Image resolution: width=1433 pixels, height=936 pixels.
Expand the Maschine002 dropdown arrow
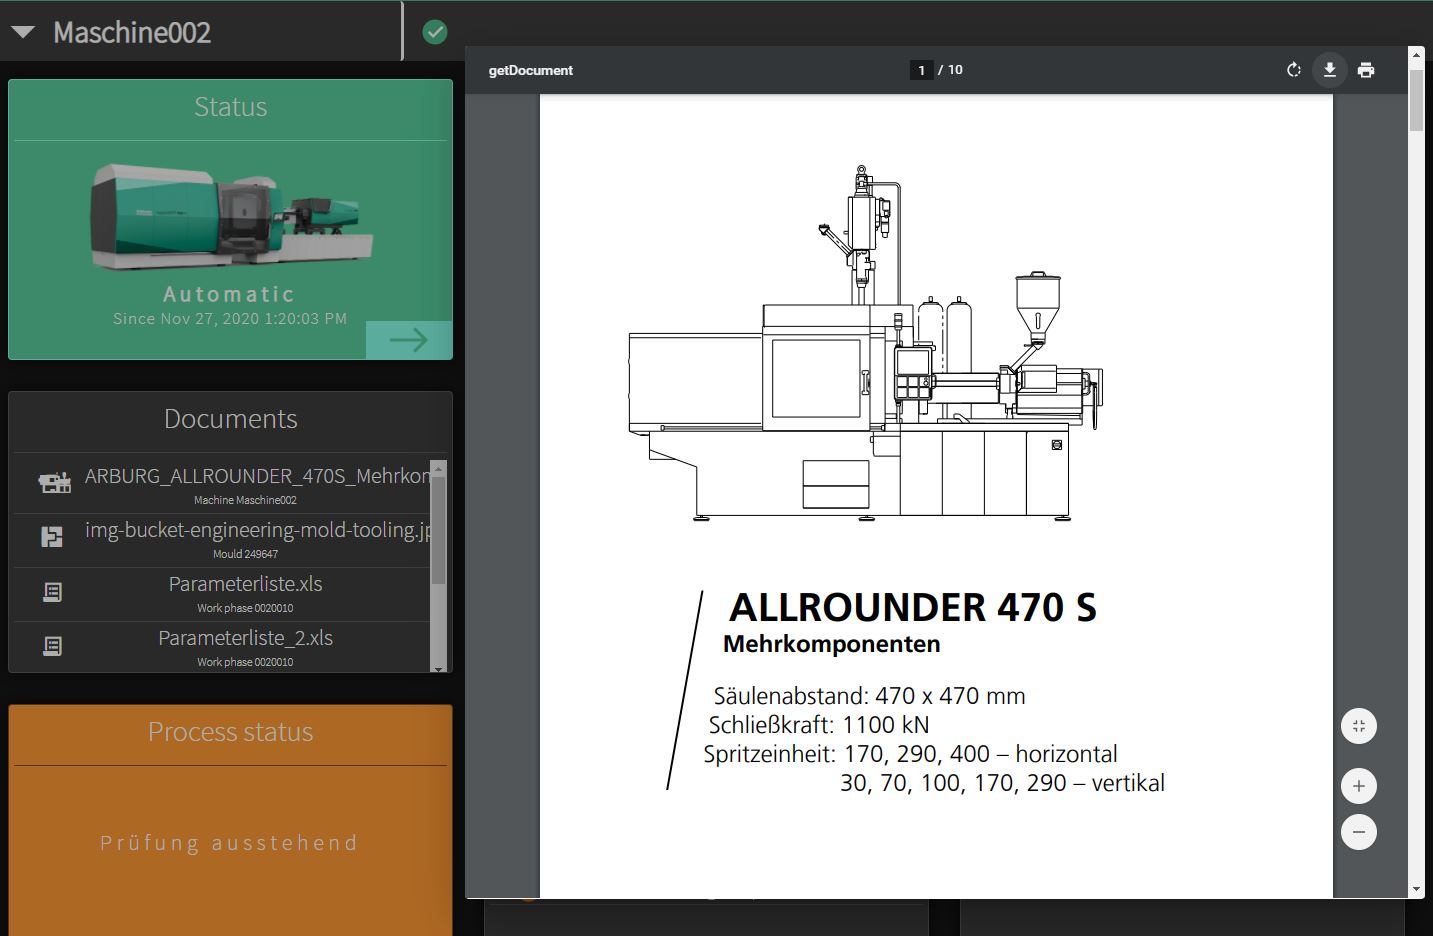click(23, 33)
